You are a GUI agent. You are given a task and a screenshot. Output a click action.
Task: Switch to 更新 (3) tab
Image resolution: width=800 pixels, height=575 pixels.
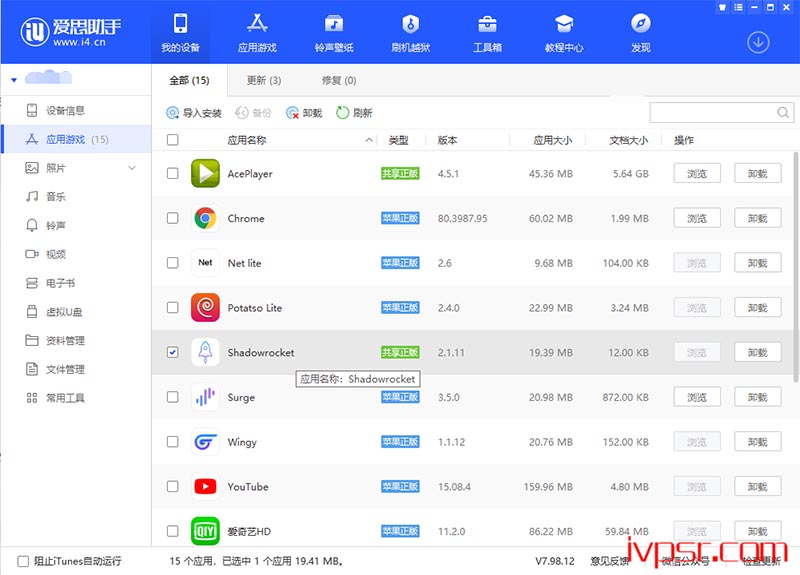(264, 80)
